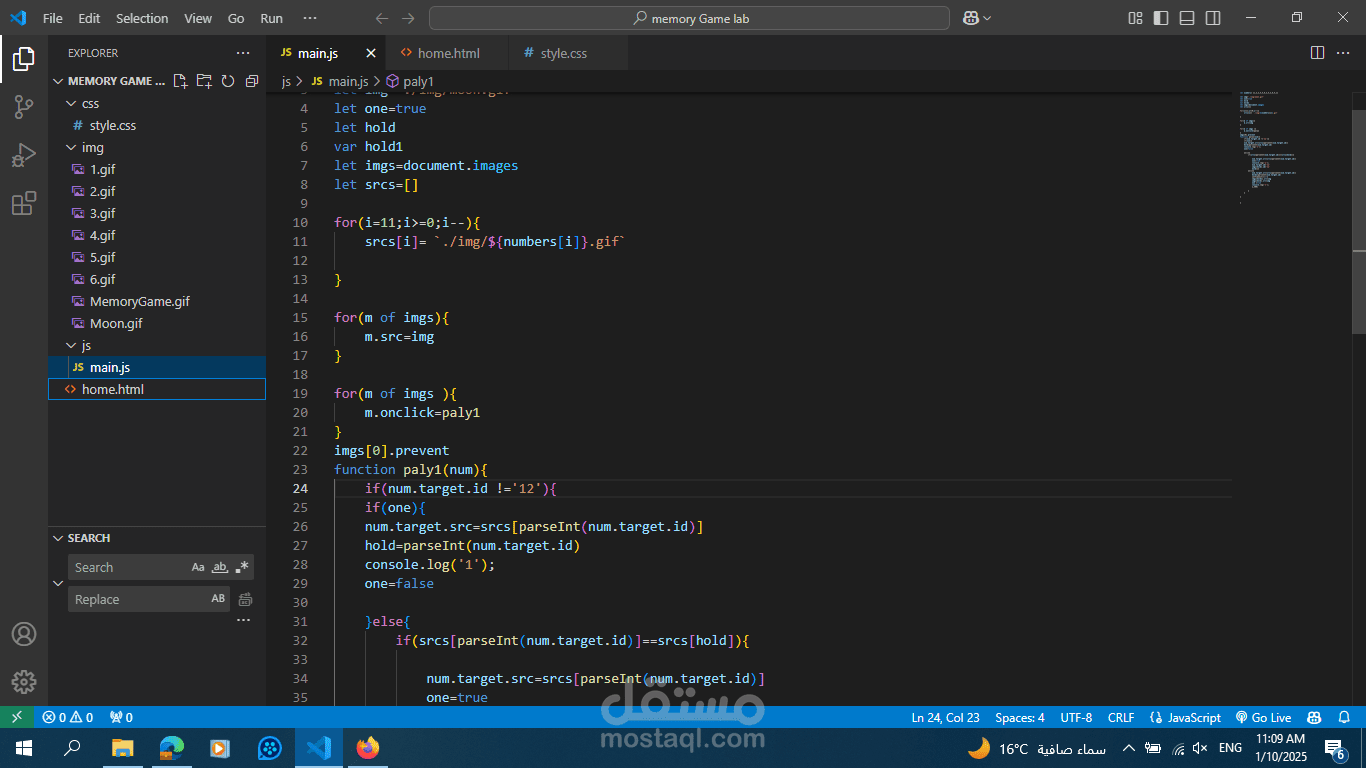
Task: Collapse all folders in Explorer
Action: click(252, 81)
